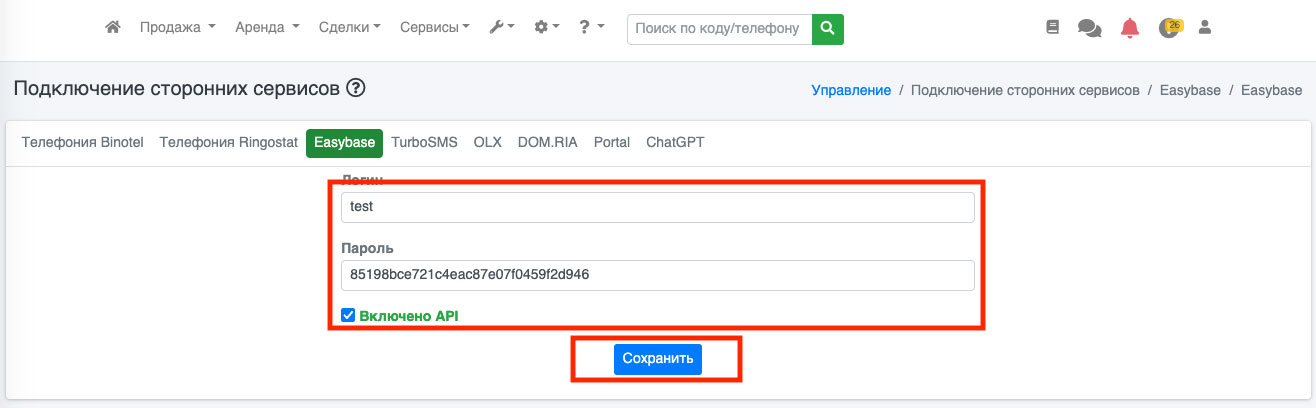
Task: Click into the Пароль input field
Action: [657, 275]
